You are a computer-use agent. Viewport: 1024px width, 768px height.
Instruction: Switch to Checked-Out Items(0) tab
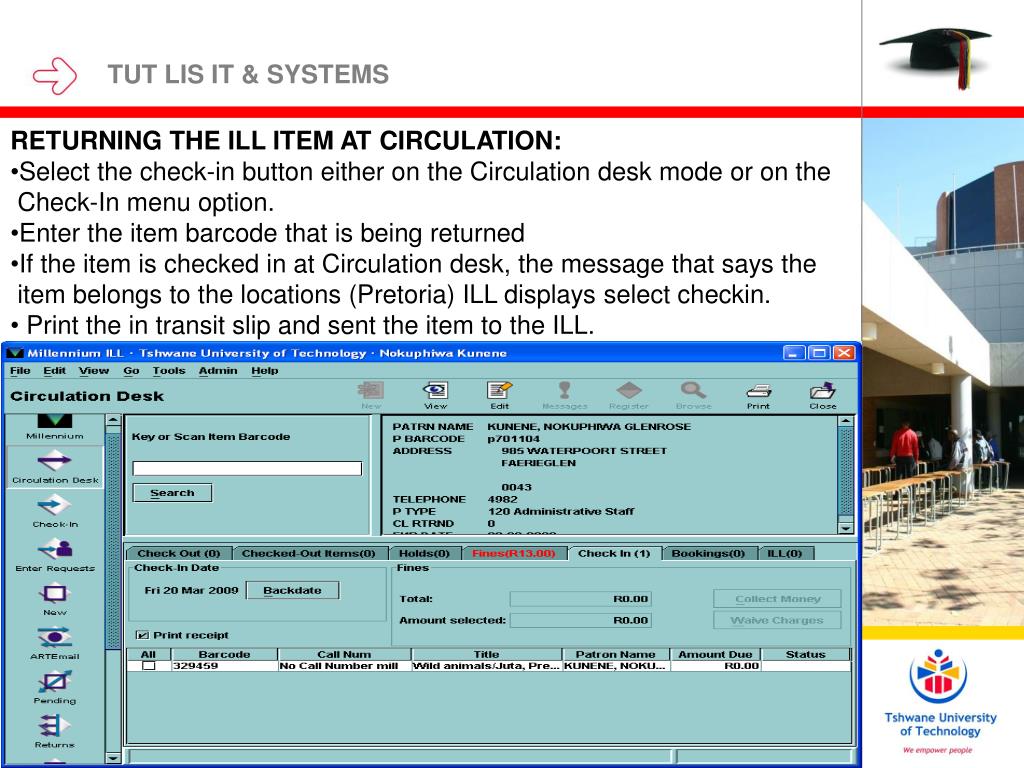pyautogui.click(x=308, y=553)
